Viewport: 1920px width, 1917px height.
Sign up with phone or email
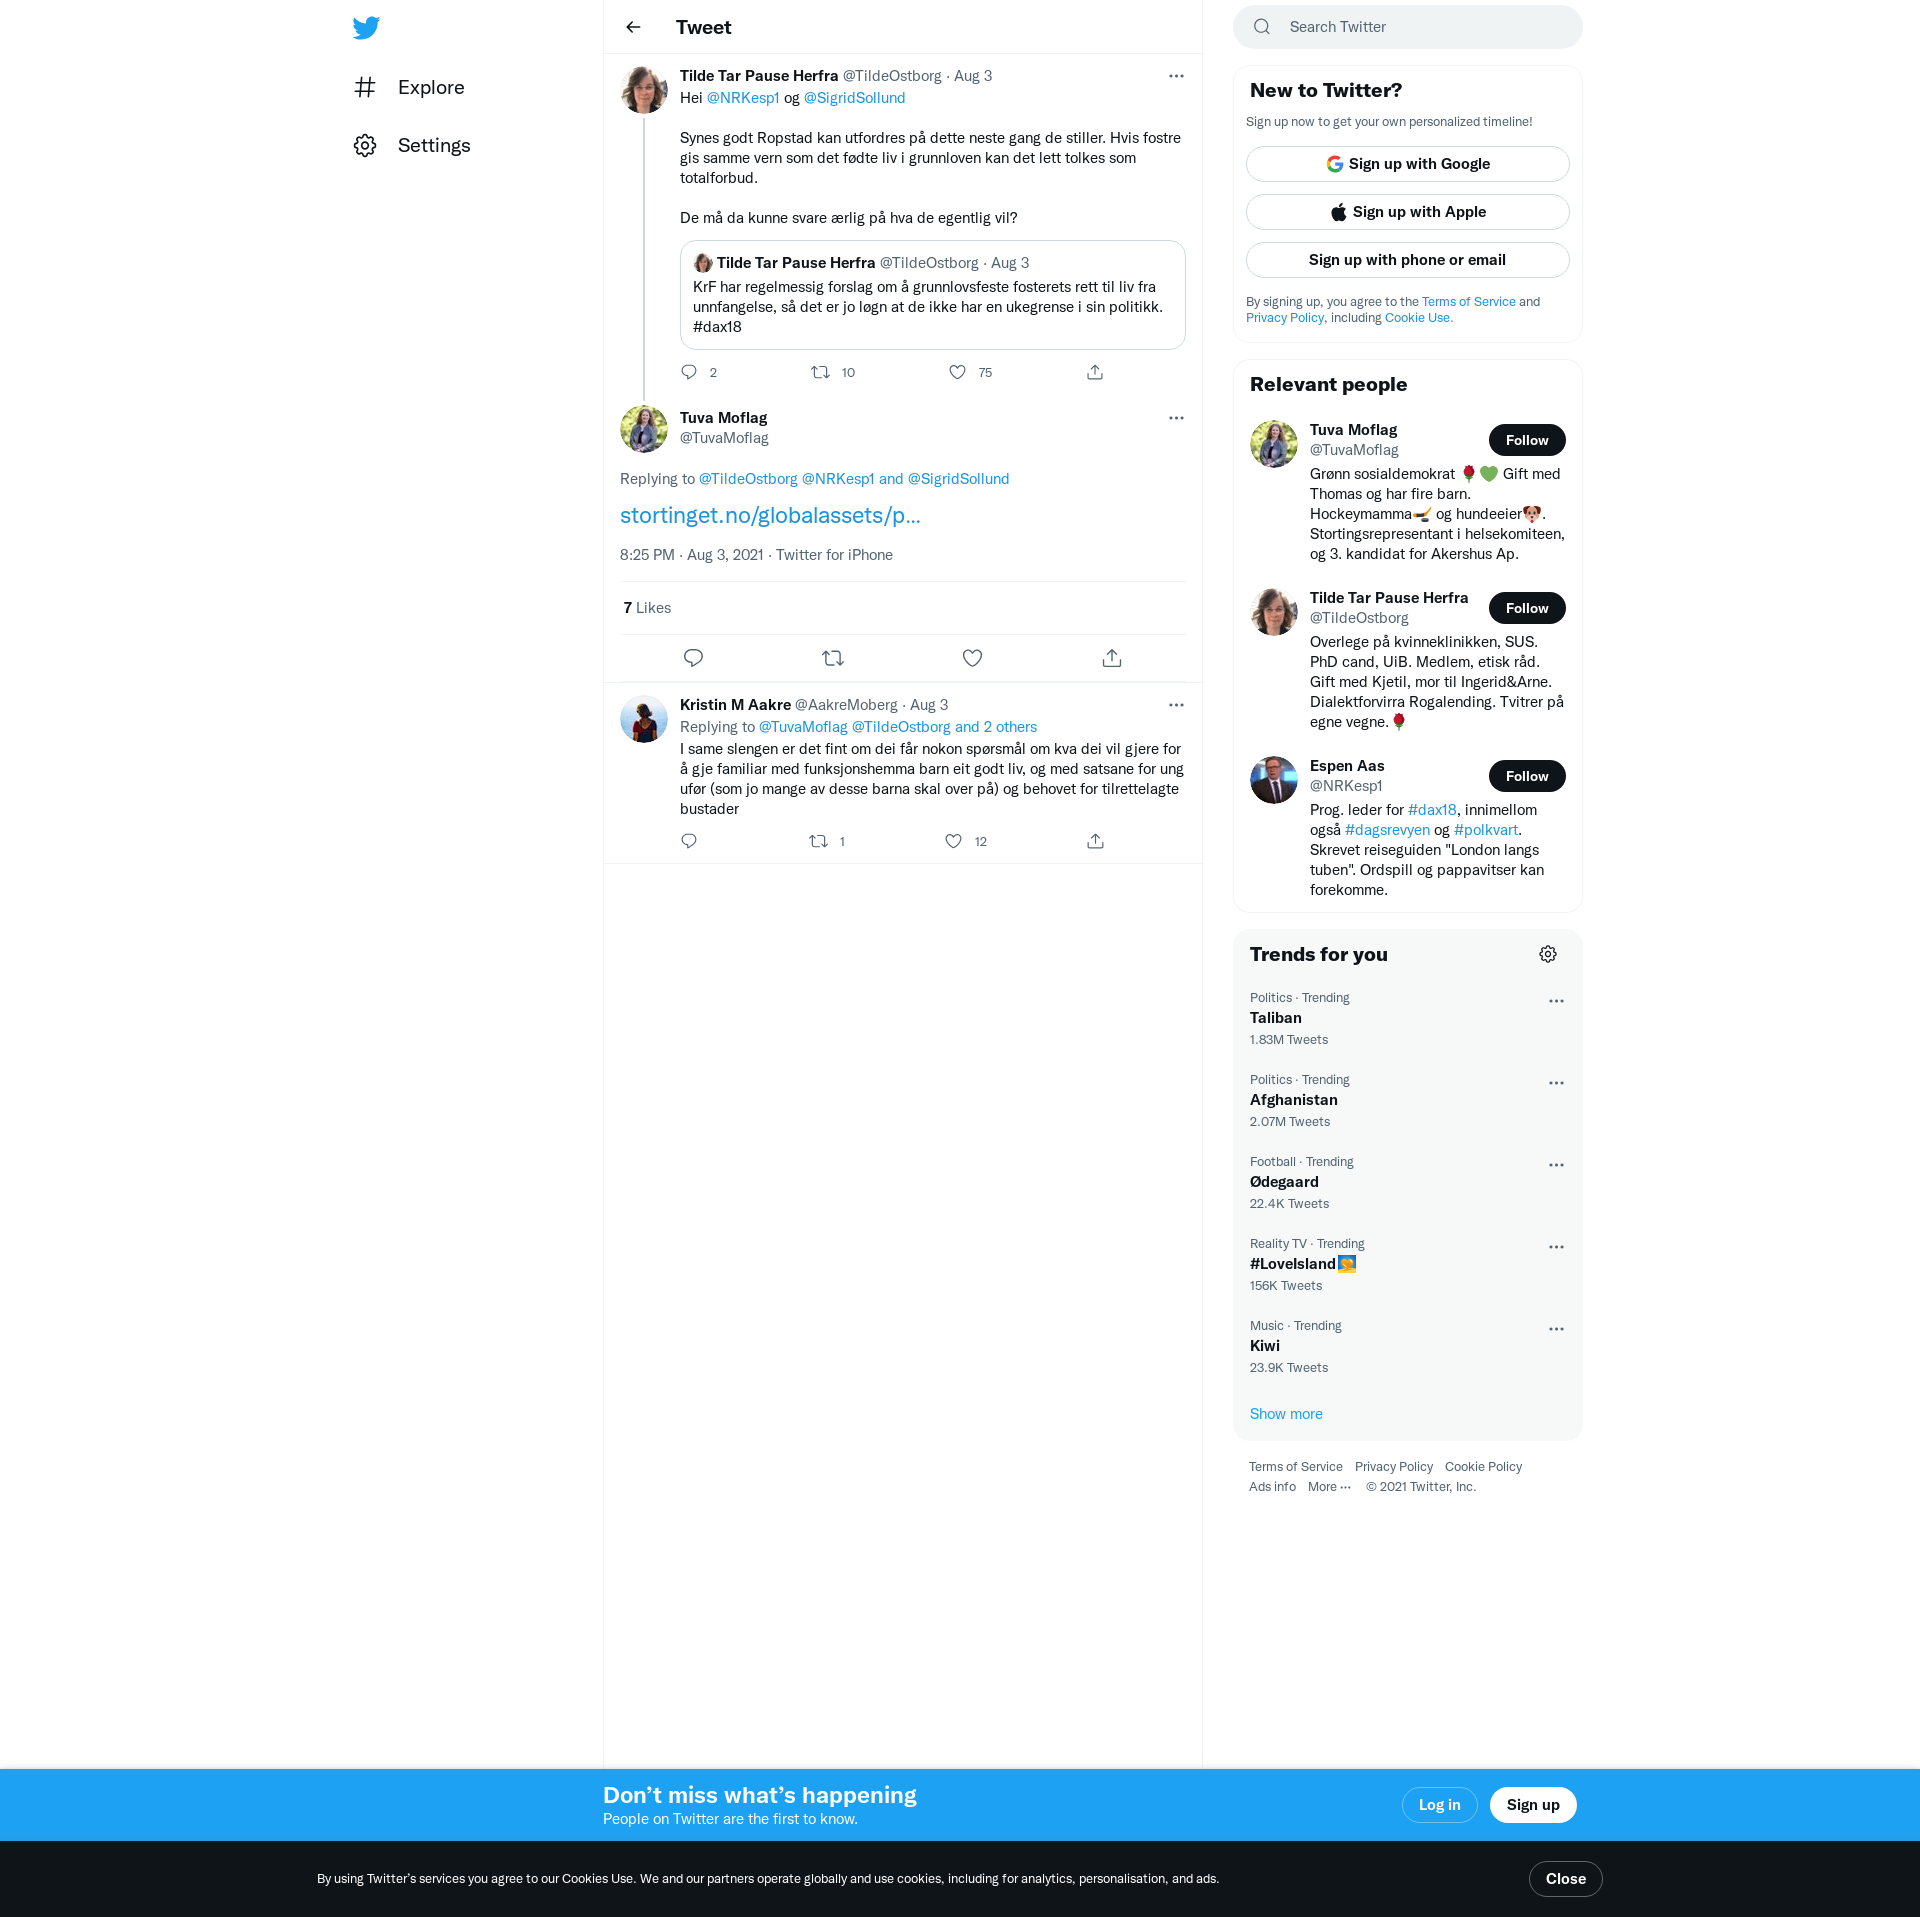pyautogui.click(x=1408, y=260)
